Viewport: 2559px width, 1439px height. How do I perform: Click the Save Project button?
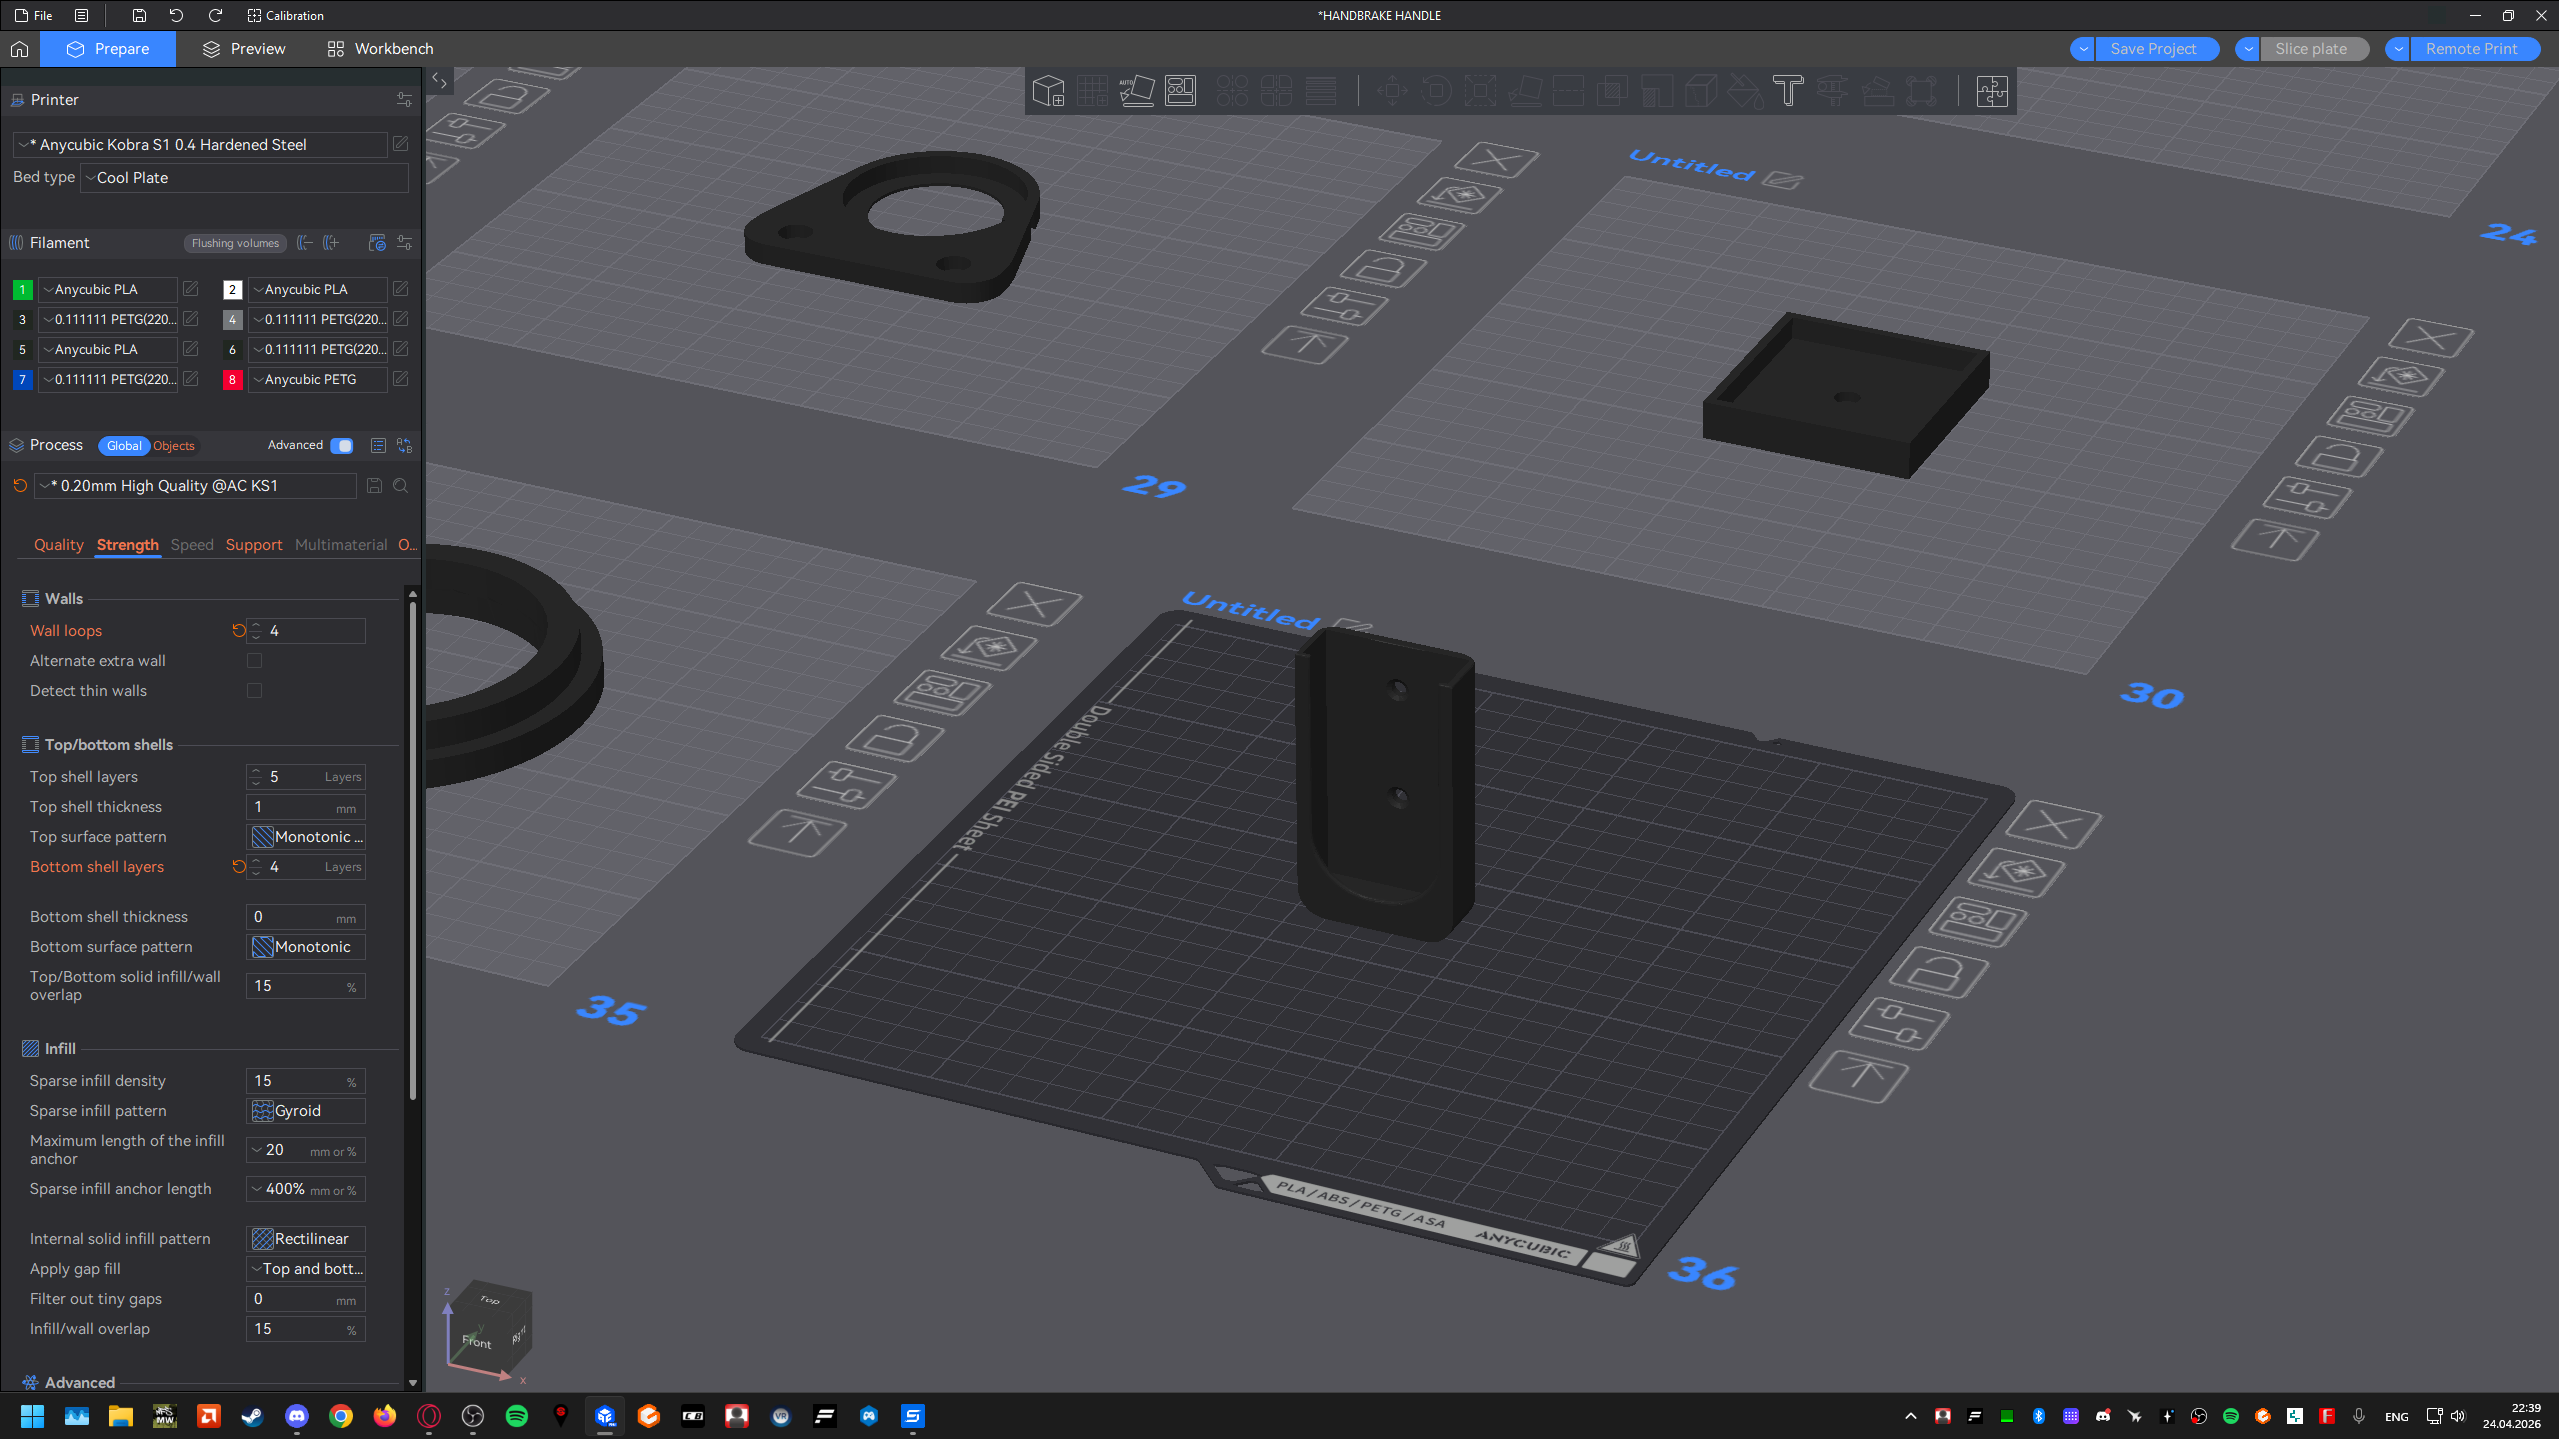[2154, 49]
